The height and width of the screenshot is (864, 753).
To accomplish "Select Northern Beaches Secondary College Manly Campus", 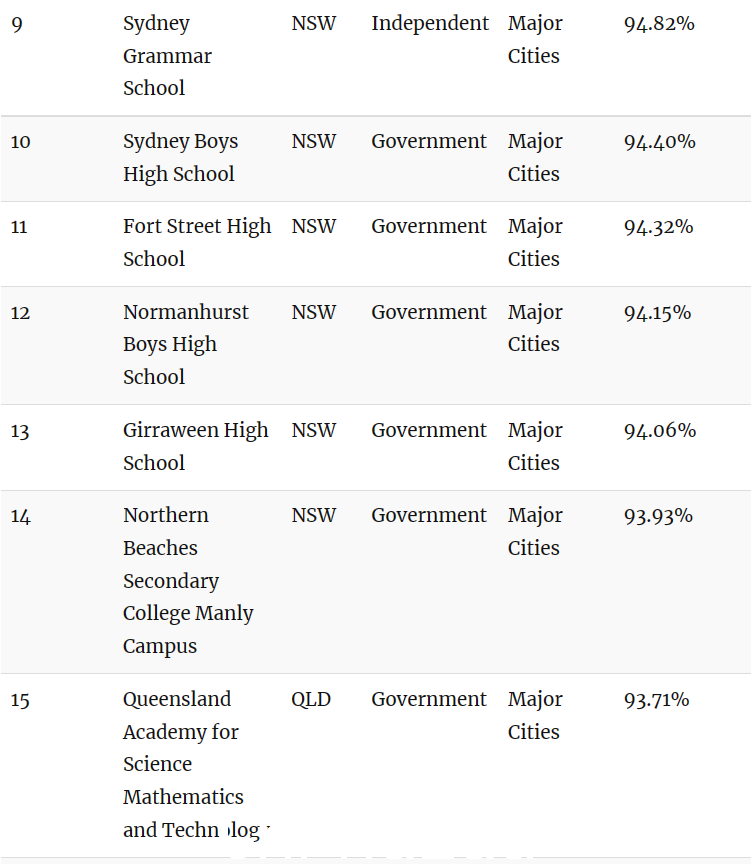I will 188,580.
